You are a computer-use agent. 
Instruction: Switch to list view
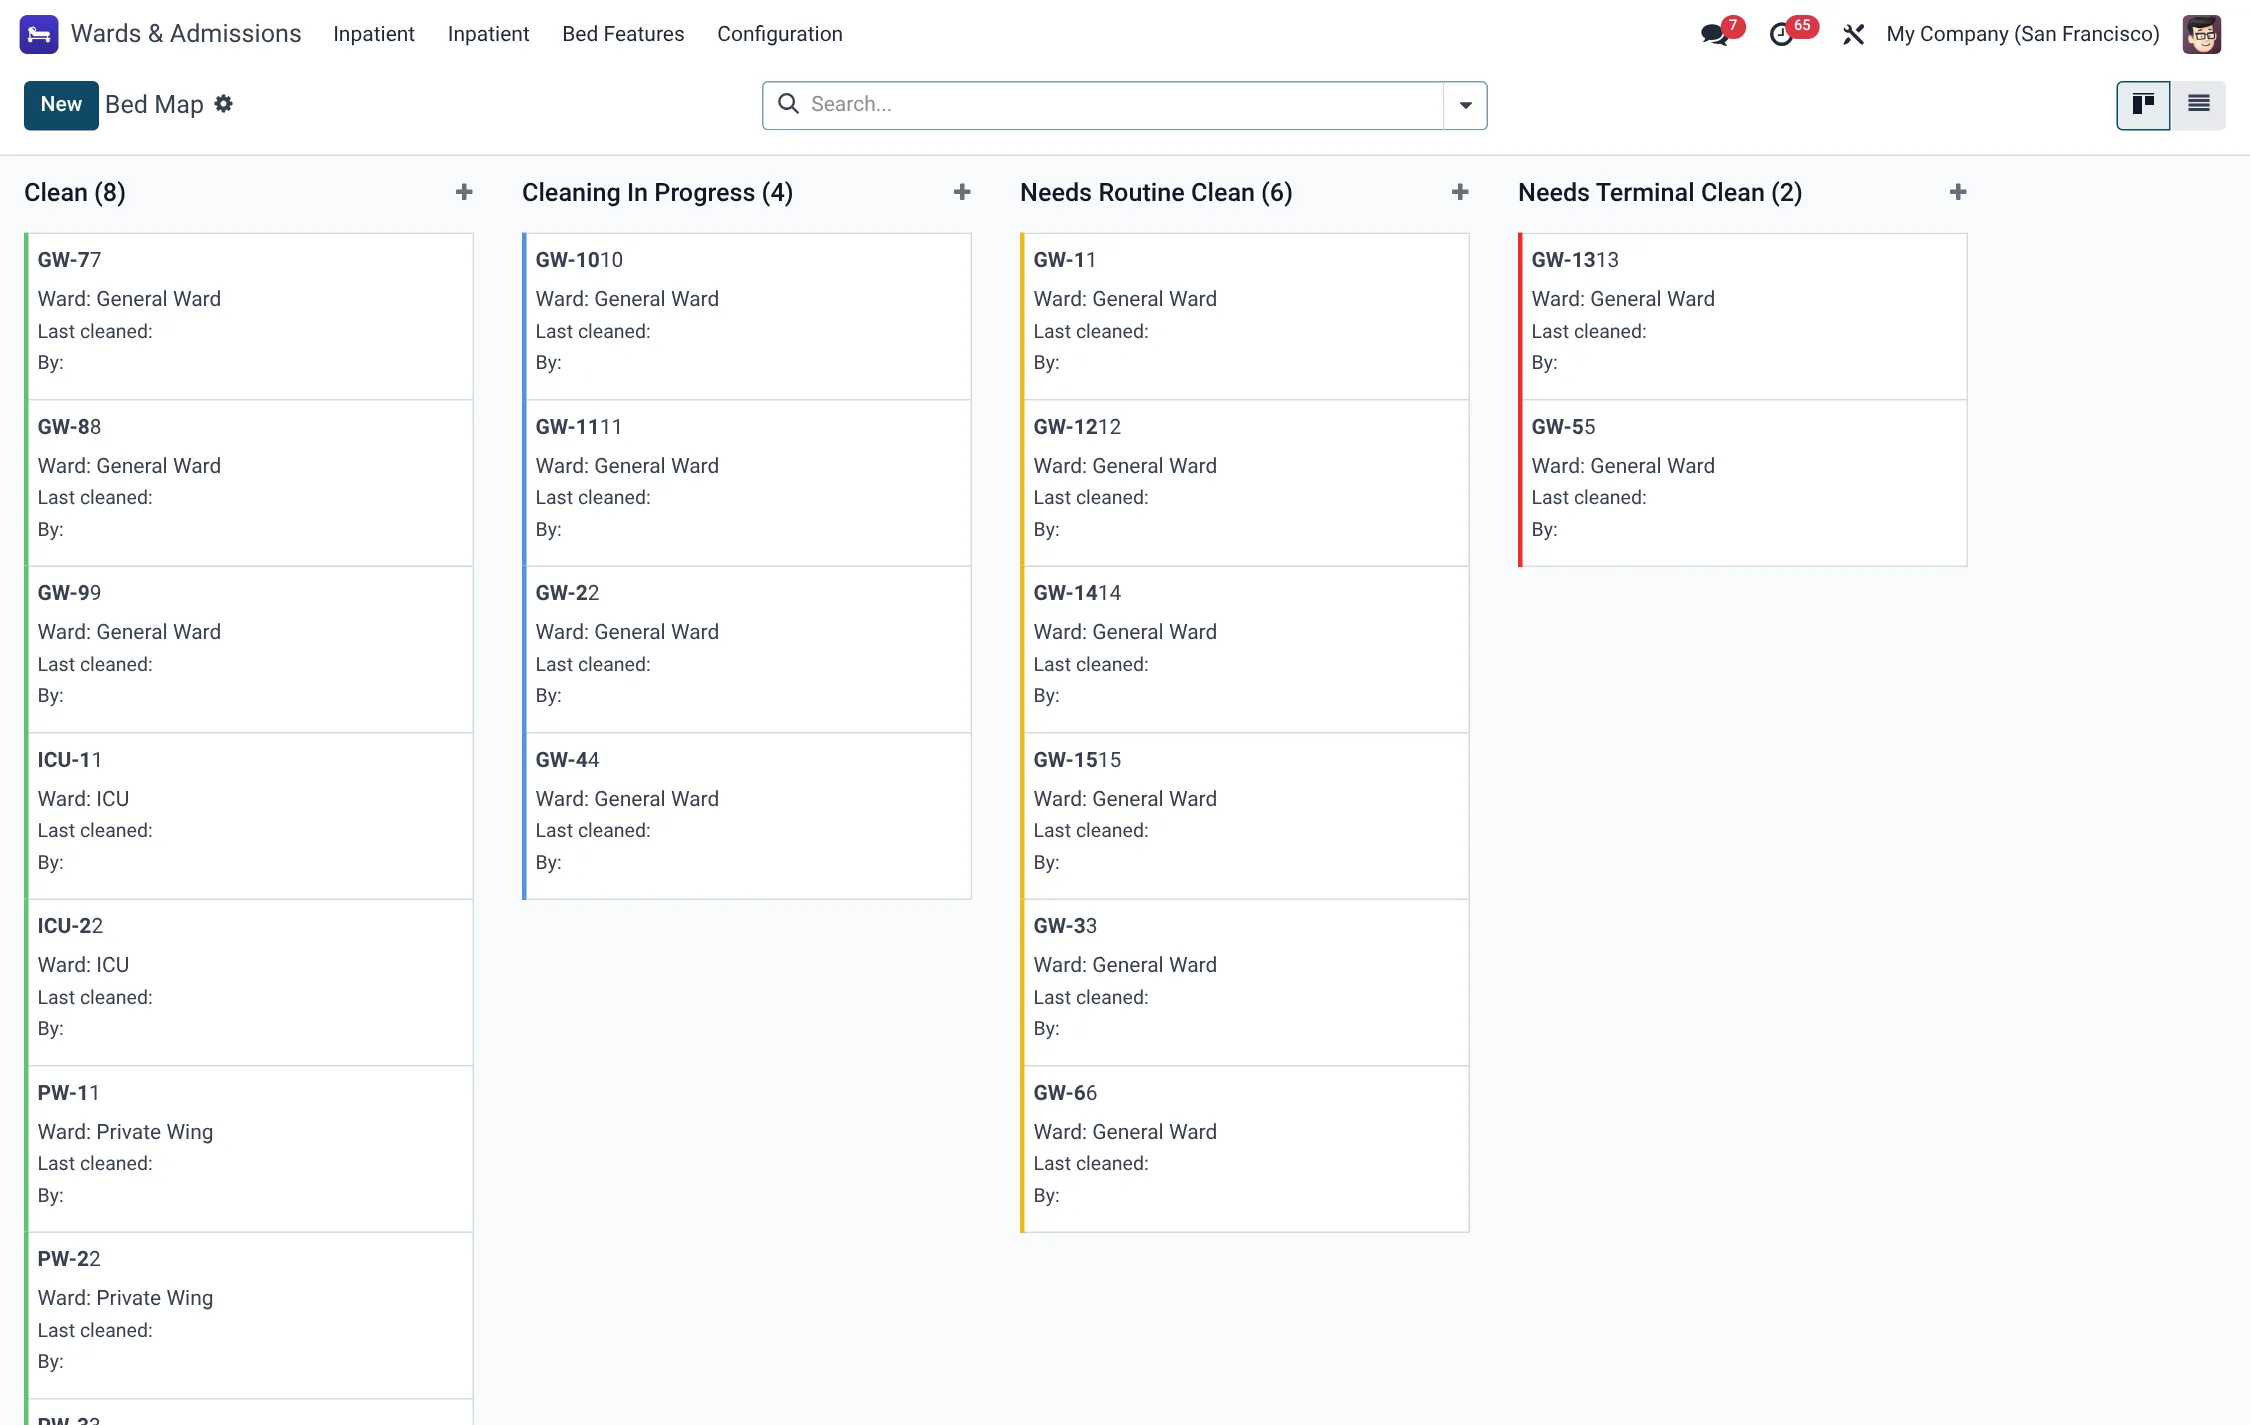click(x=2198, y=105)
